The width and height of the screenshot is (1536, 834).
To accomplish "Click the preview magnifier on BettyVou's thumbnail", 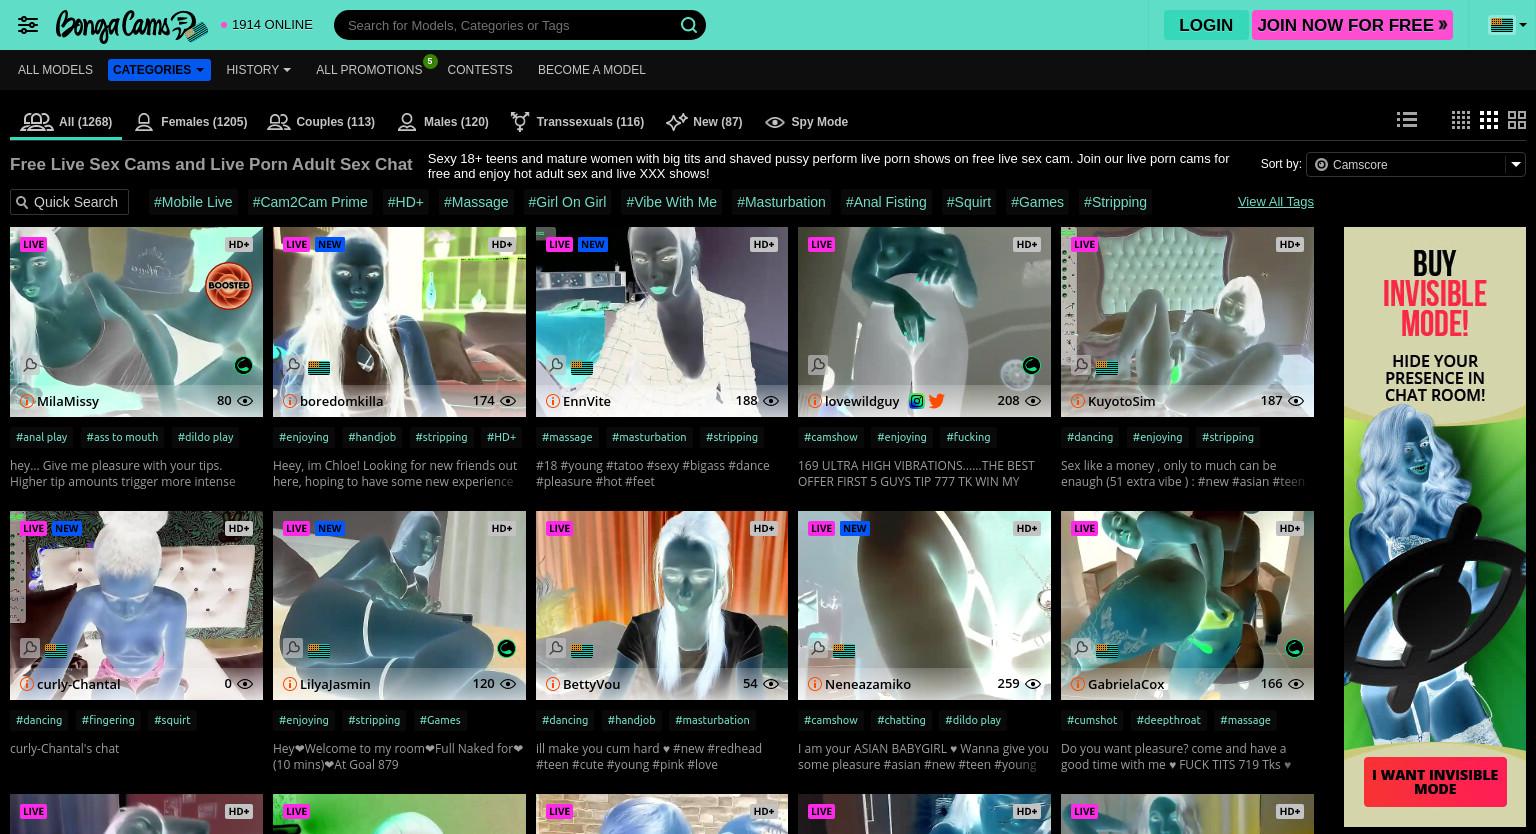I will (556, 648).
